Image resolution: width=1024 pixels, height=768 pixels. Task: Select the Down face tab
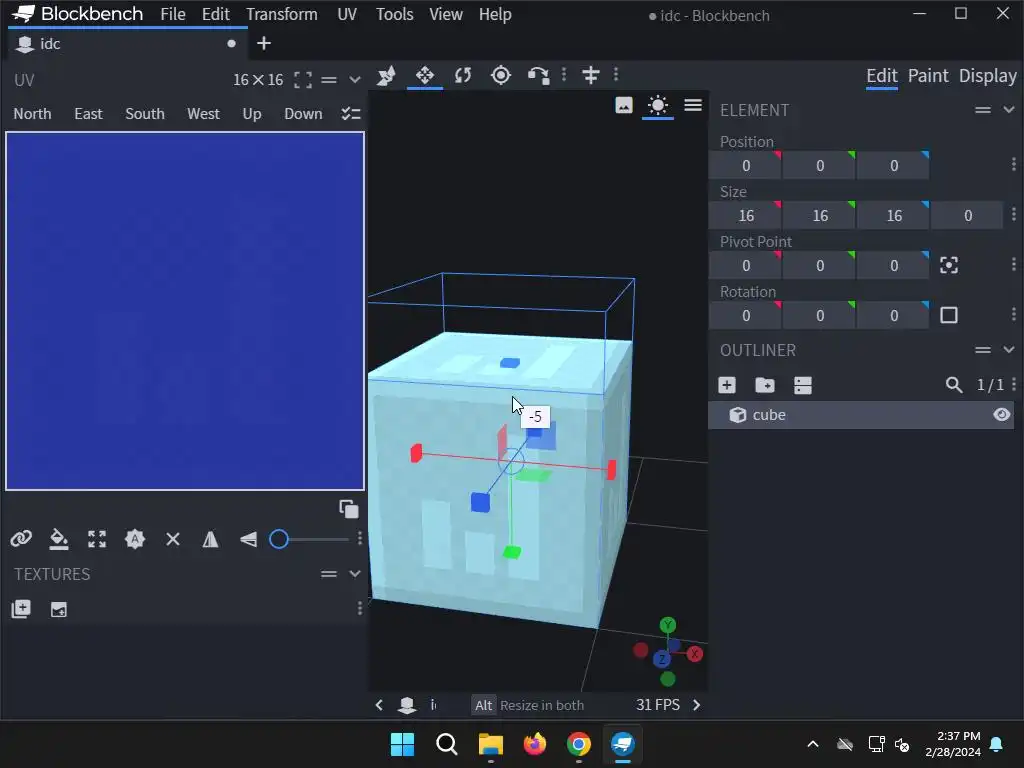[303, 114]
